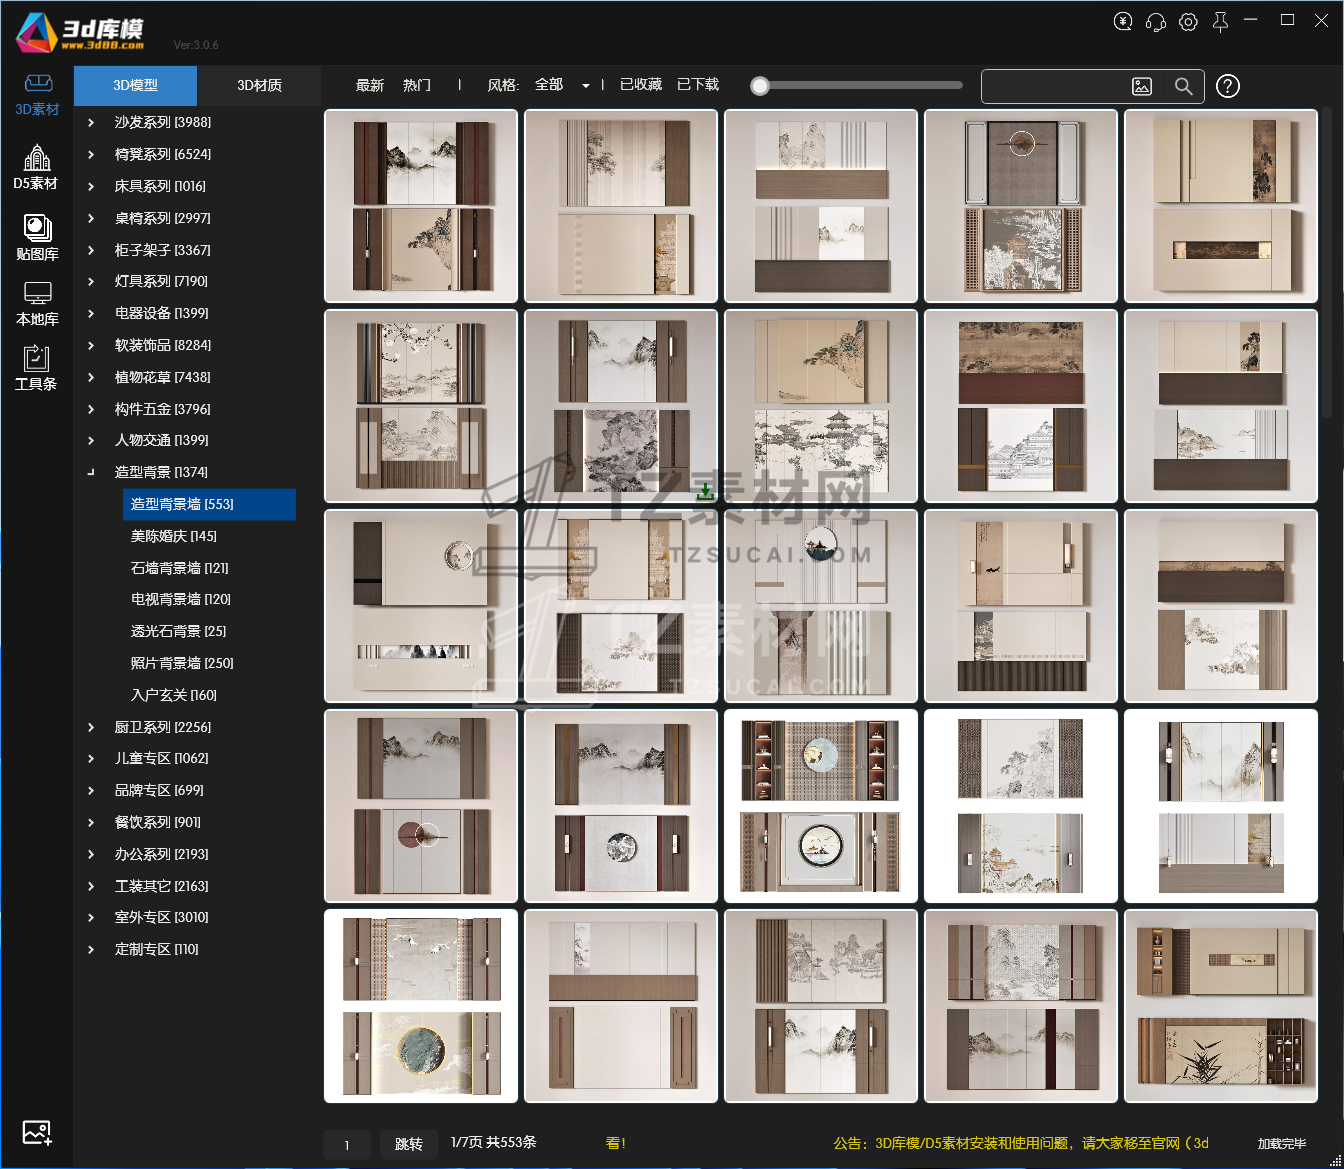Click the magnifier search icon

tap(1184, 87)
